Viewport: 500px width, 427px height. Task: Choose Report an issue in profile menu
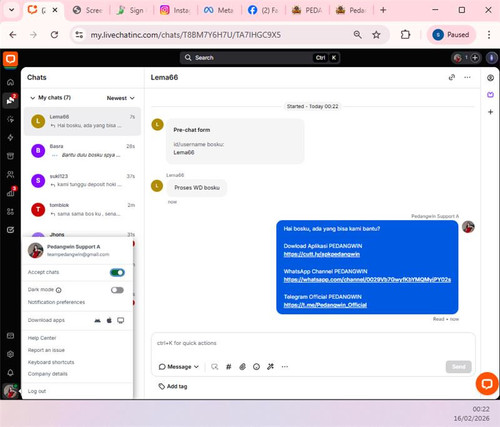[46, 350]
